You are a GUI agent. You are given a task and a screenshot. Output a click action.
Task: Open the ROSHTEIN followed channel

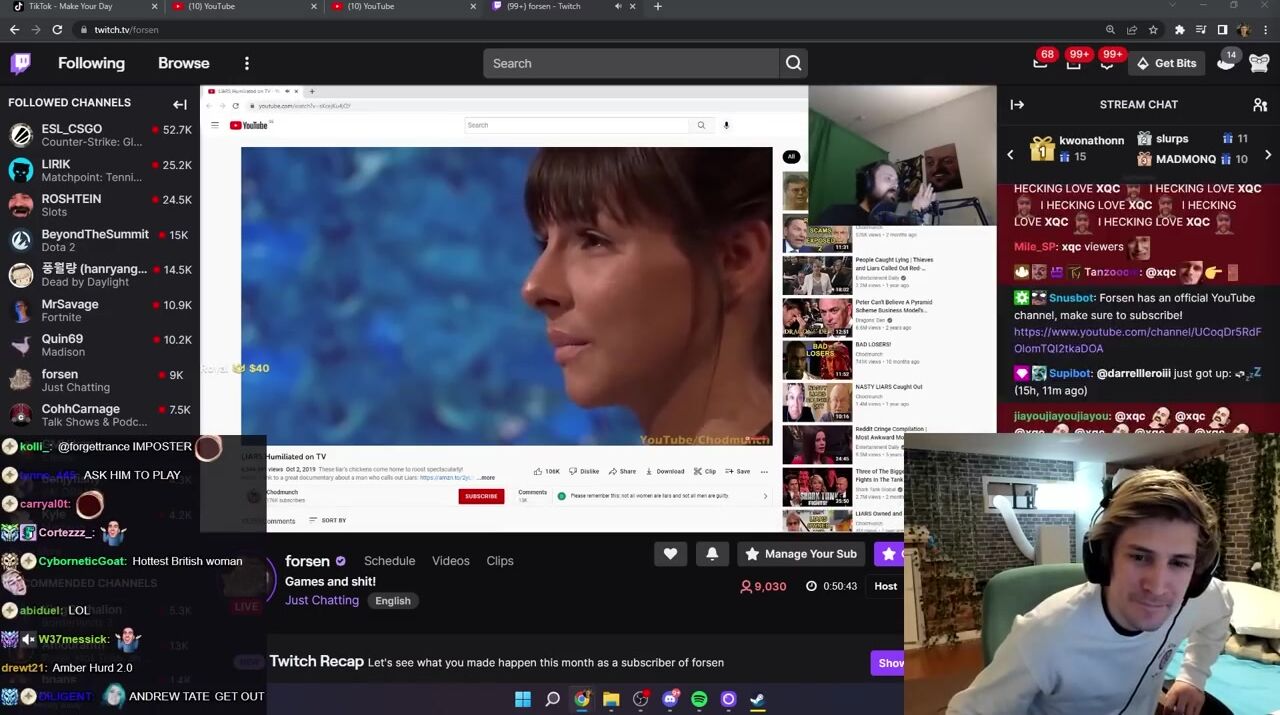click(x=100, y=205)
